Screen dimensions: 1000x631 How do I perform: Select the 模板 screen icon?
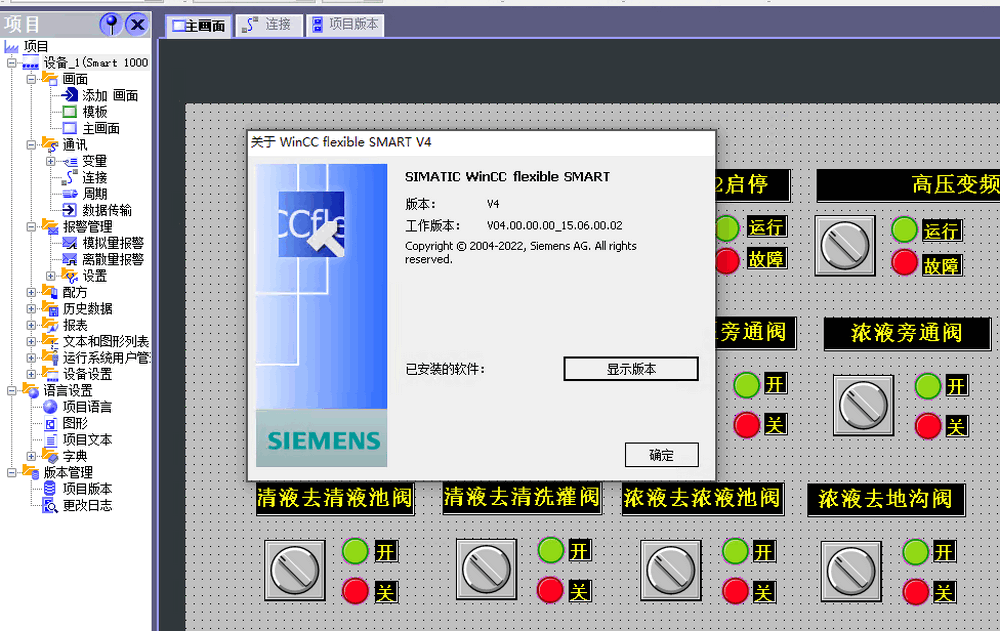(x=70, y=112)
